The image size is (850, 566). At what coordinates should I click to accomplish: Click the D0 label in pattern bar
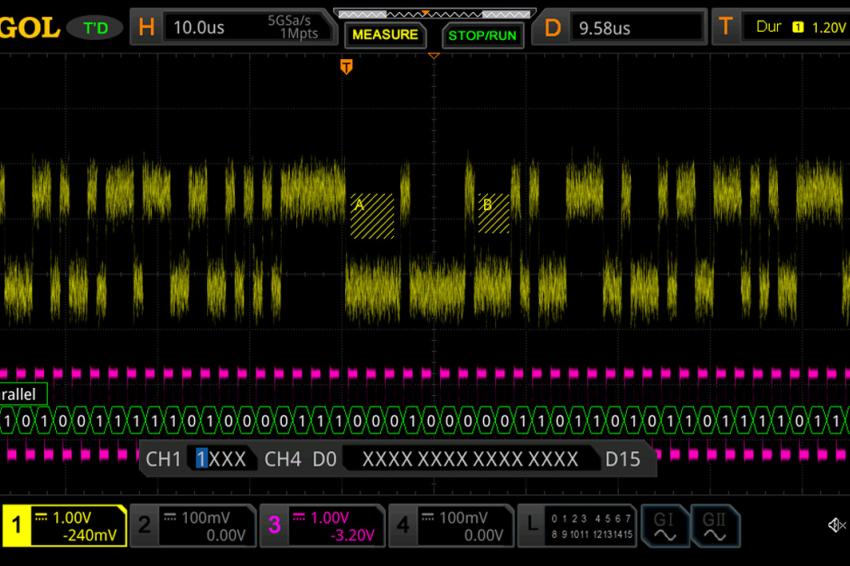pos(324,459)
